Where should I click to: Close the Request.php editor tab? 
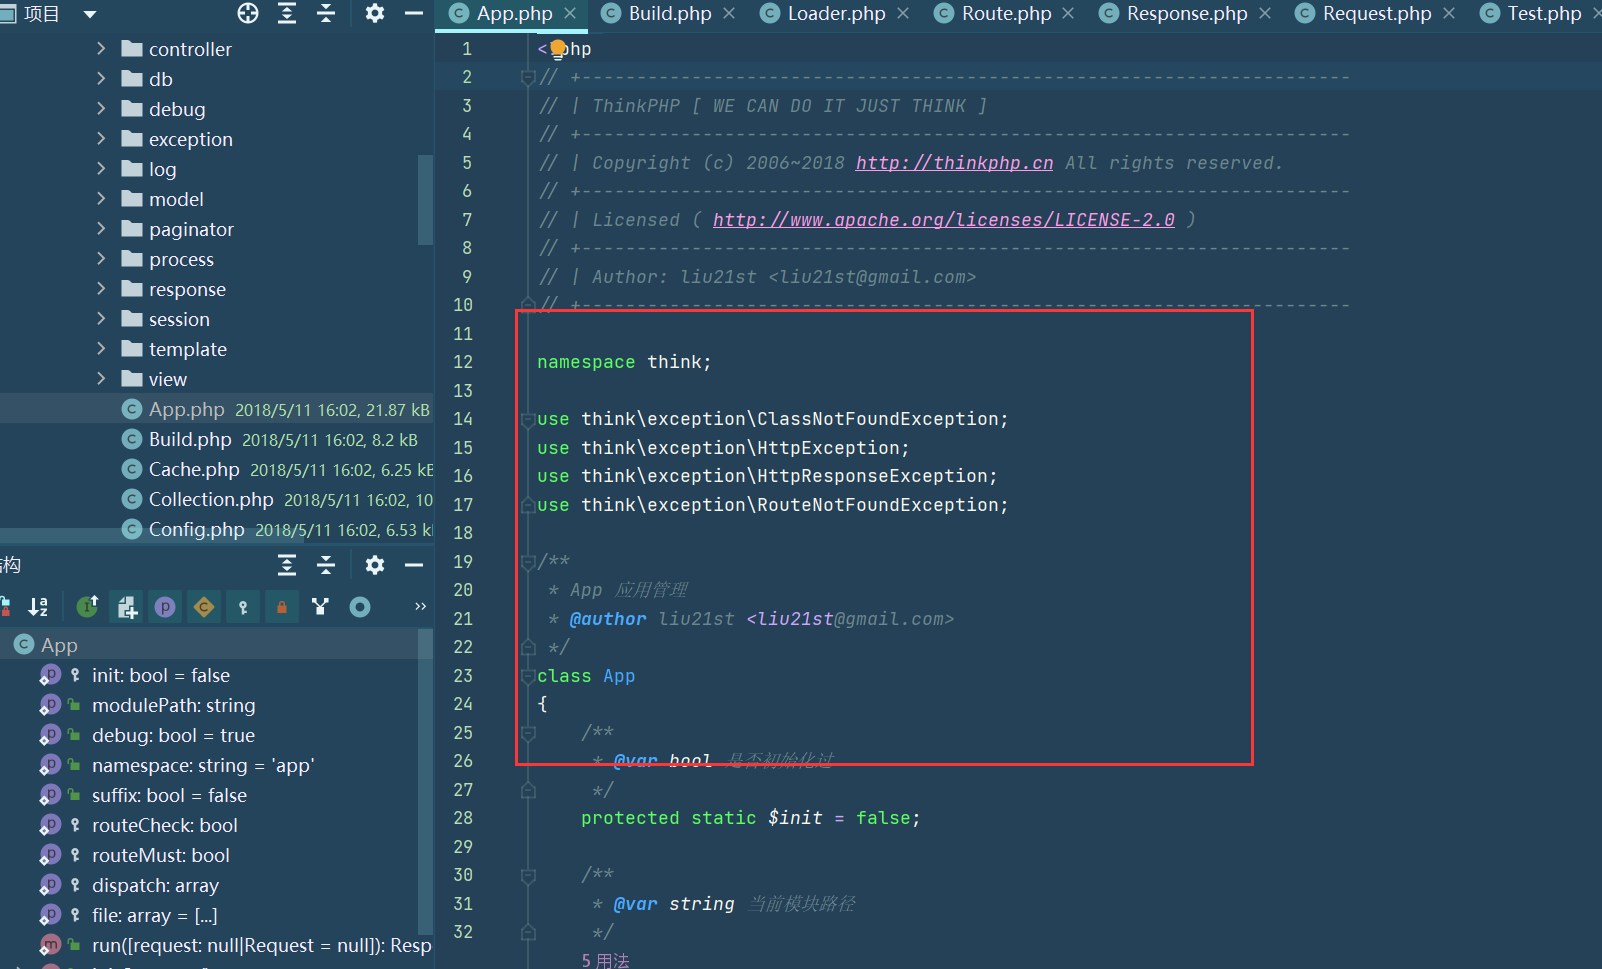[x=1449, y=13]
